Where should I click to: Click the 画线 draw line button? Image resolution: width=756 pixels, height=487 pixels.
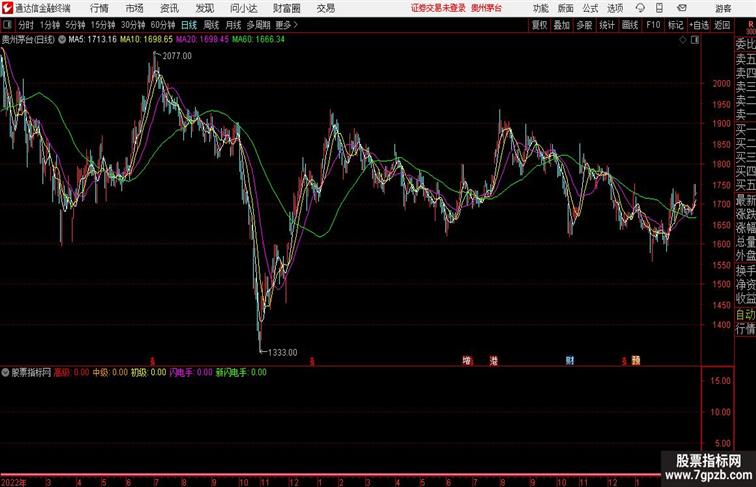point(630,25)
